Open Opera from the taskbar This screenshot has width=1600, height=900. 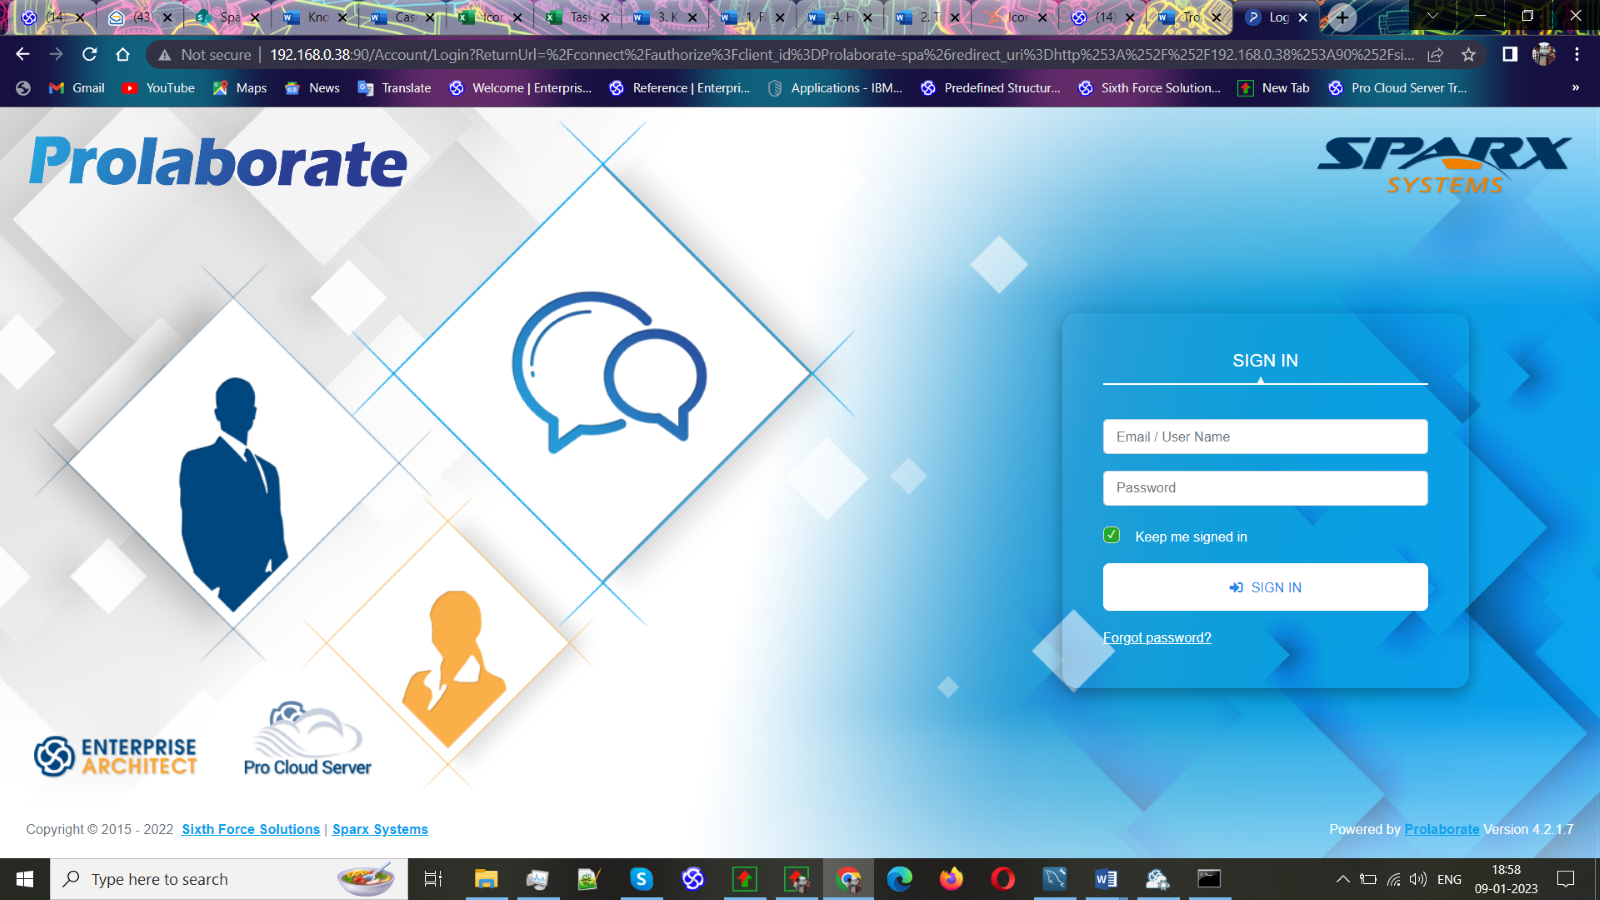pos(1003,879)
